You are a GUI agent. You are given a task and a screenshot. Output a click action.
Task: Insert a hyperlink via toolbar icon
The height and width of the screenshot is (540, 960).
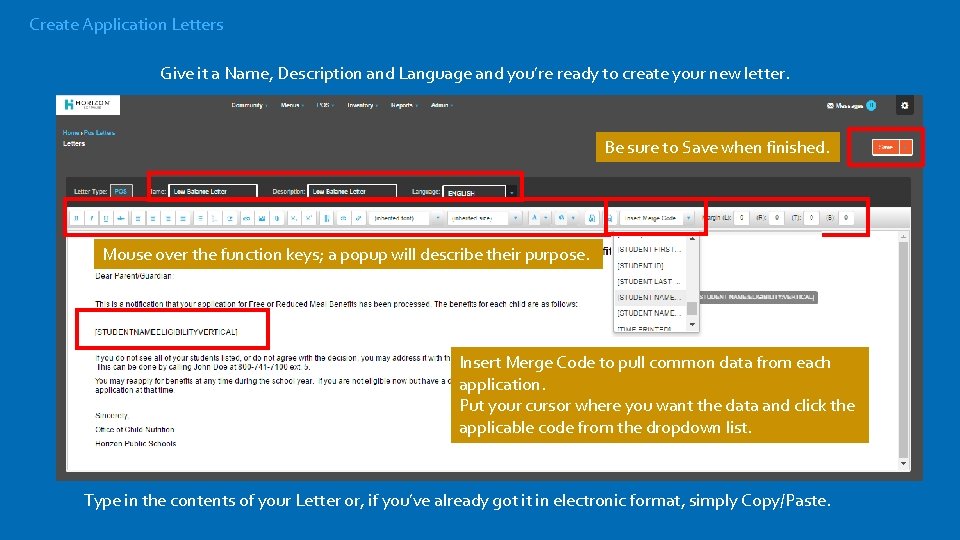247,218
